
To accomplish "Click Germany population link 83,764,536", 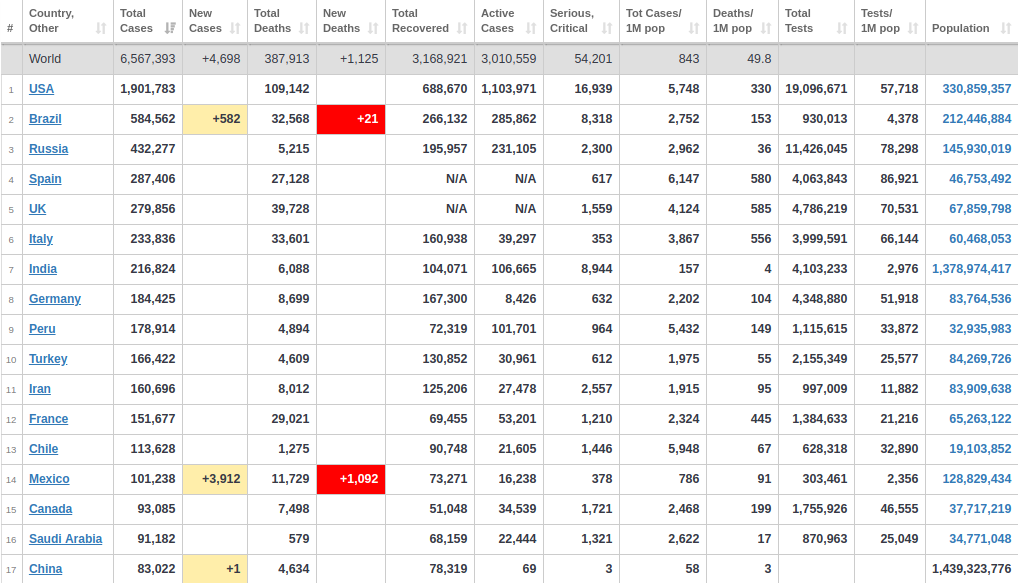I will coord(980,299).
